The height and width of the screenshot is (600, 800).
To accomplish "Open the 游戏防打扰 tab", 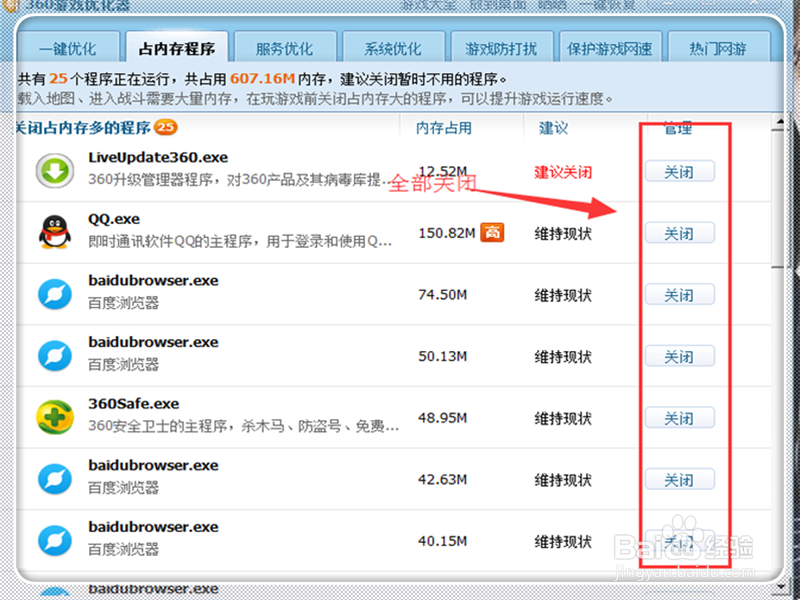I will tap(501, 49).
